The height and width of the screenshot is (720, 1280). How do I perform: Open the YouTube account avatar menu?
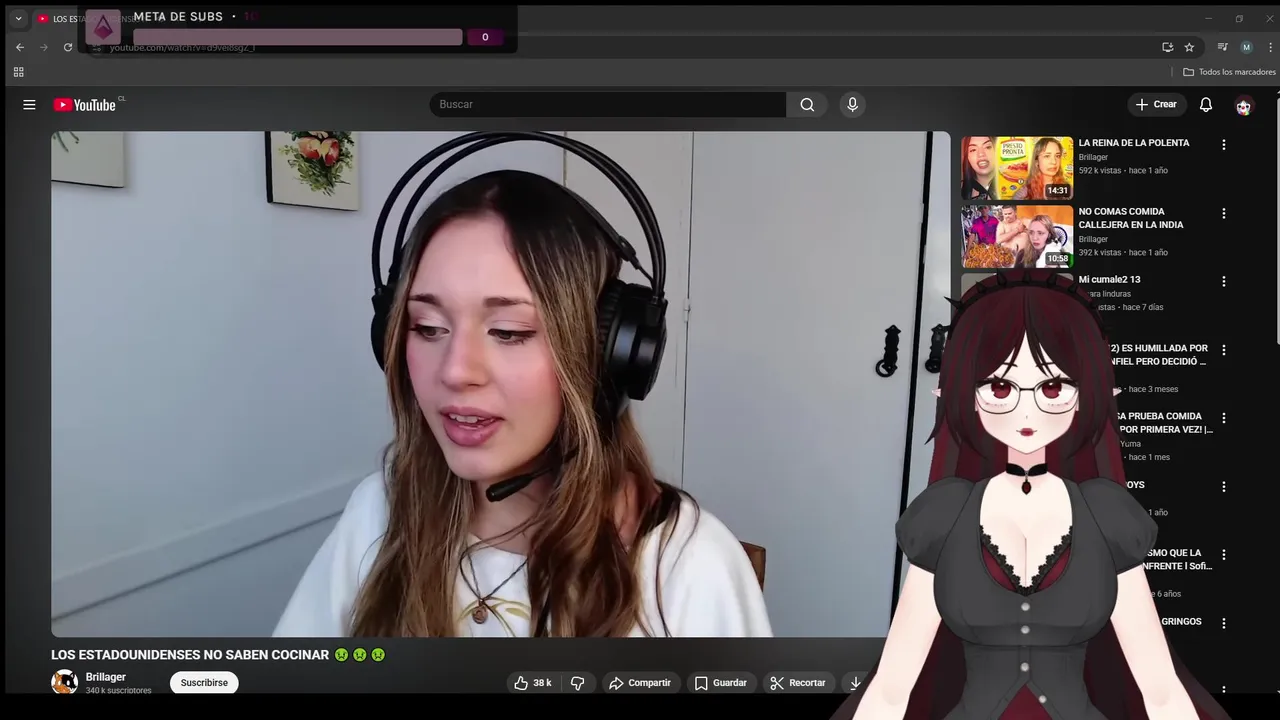coord(1243,106)
